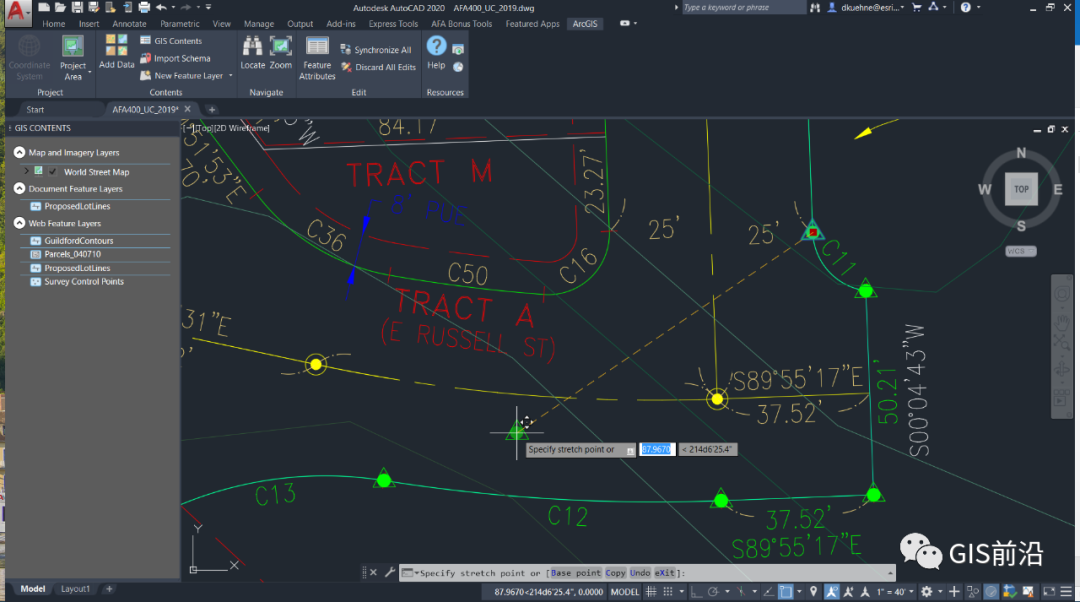Click the Help question mark icon
The height and width of the screenshot is (602, 1080).
[x=436, y=51]
